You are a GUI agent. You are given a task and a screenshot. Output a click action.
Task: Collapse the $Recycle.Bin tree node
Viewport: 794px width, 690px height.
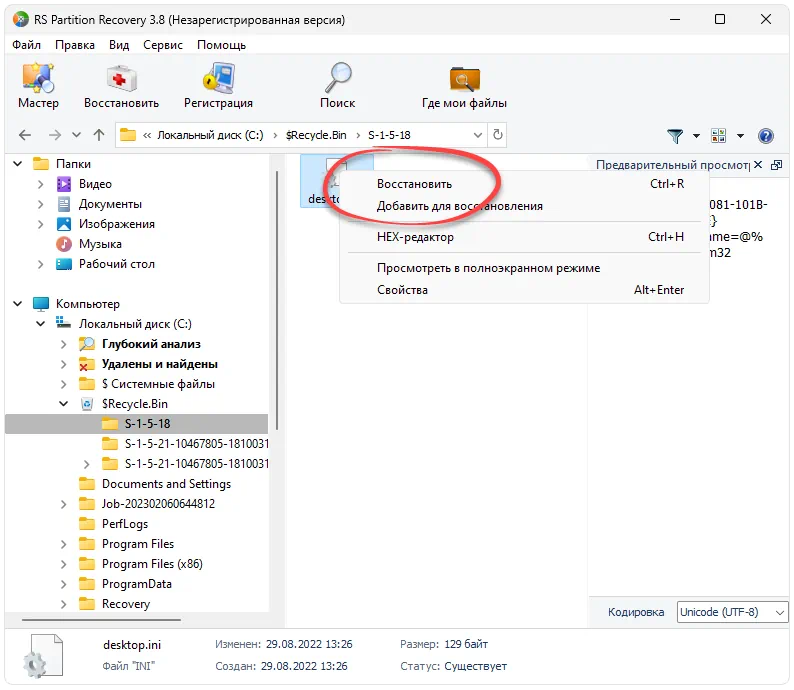(x=64, y=404)
